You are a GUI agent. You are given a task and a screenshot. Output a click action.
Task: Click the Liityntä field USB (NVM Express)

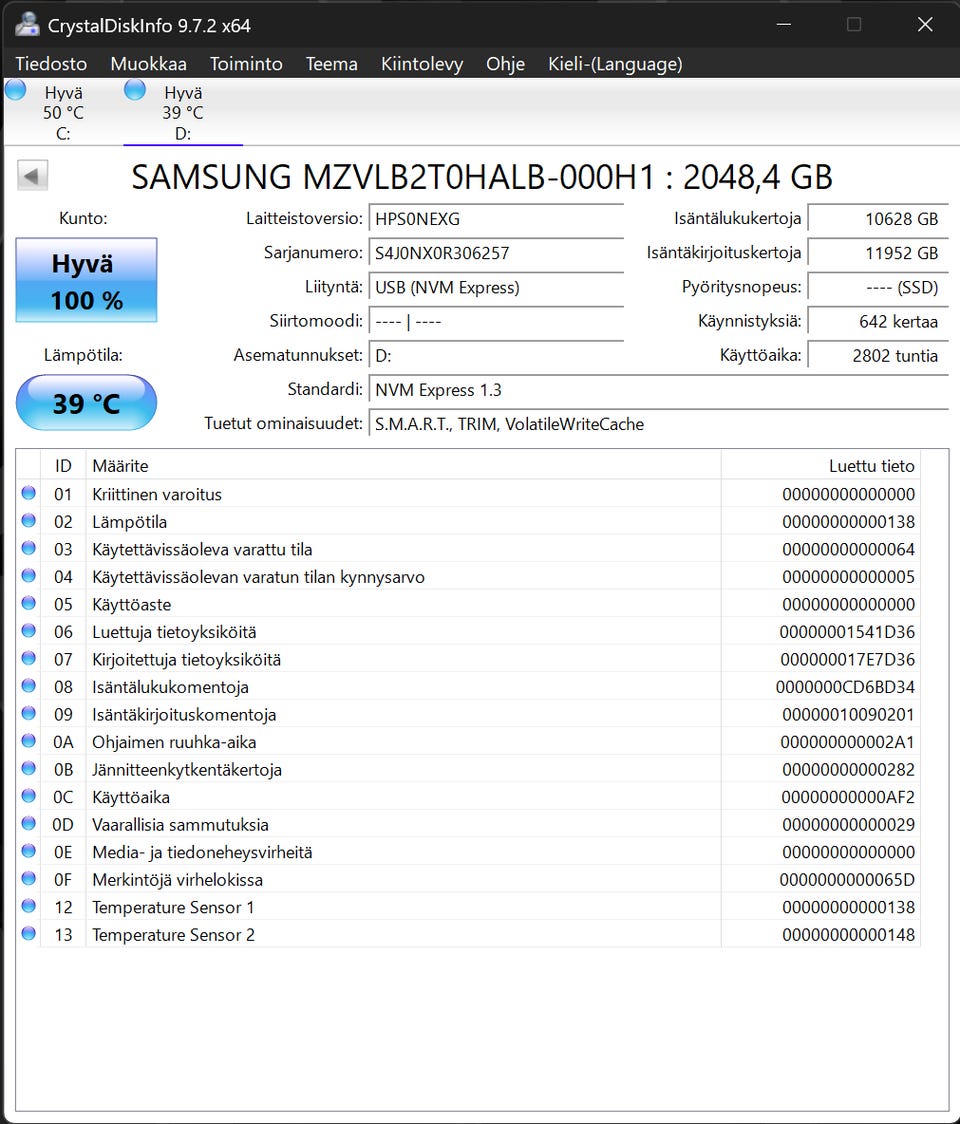click(496, 287)
